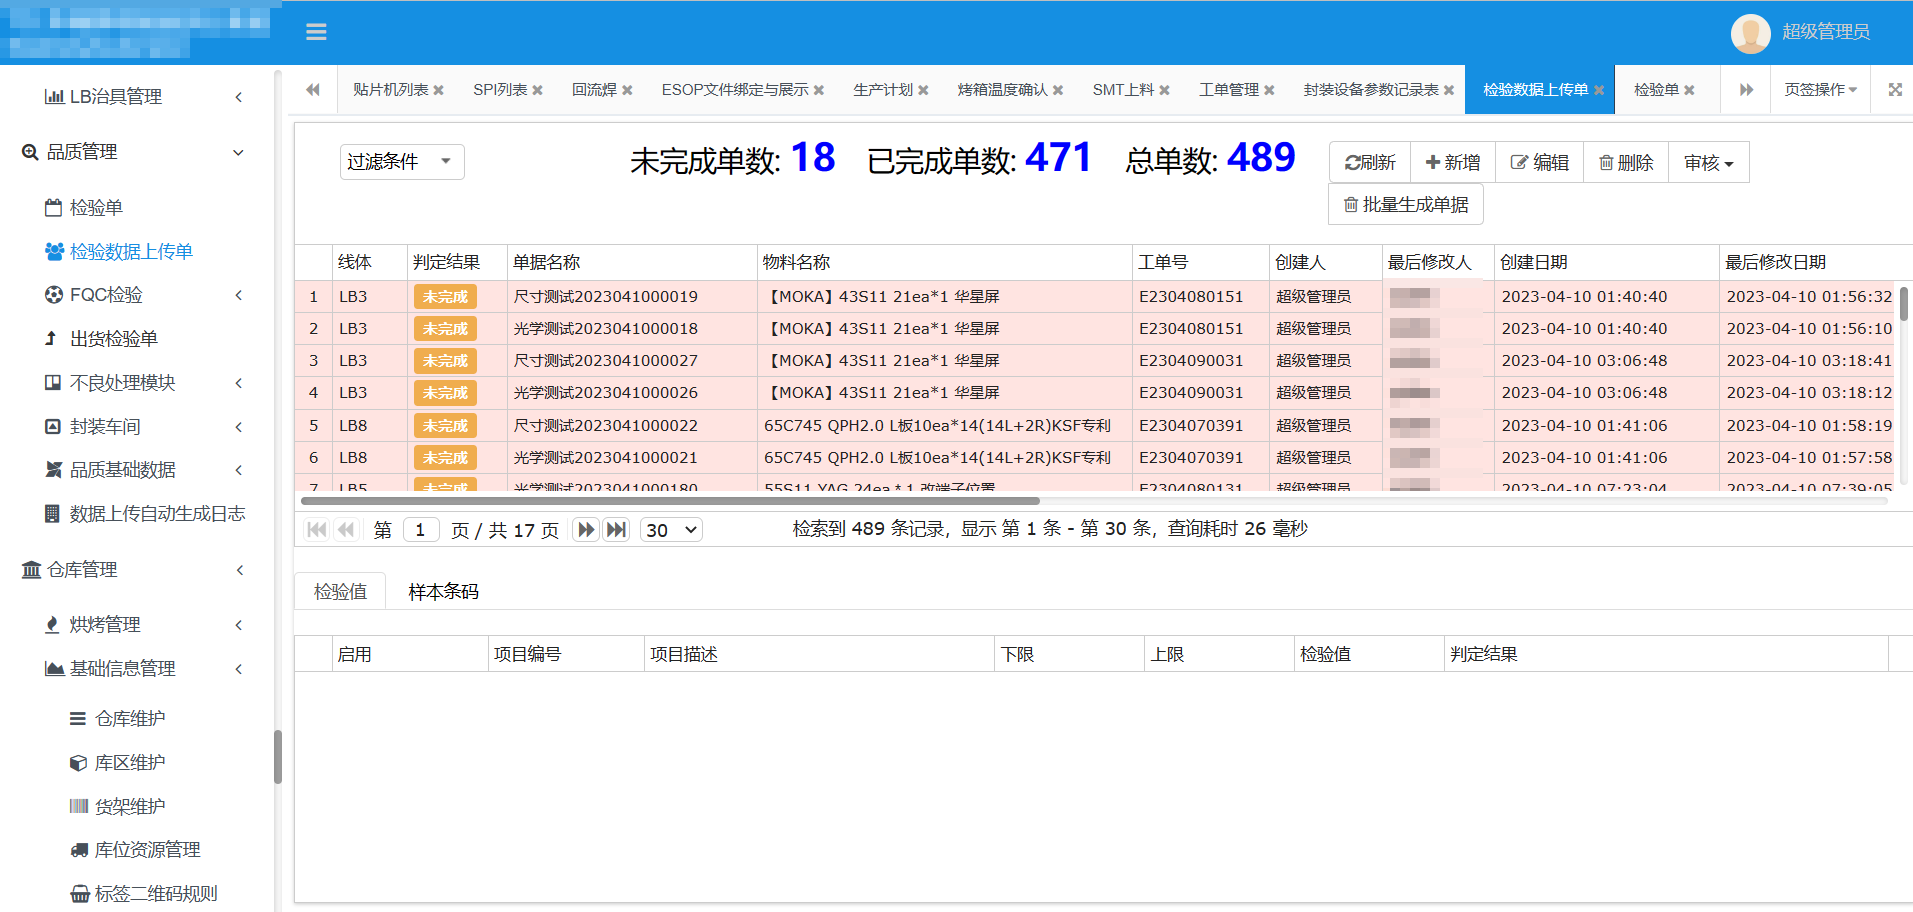Switch to the 样本条码 tab

(x=442, y=591)
